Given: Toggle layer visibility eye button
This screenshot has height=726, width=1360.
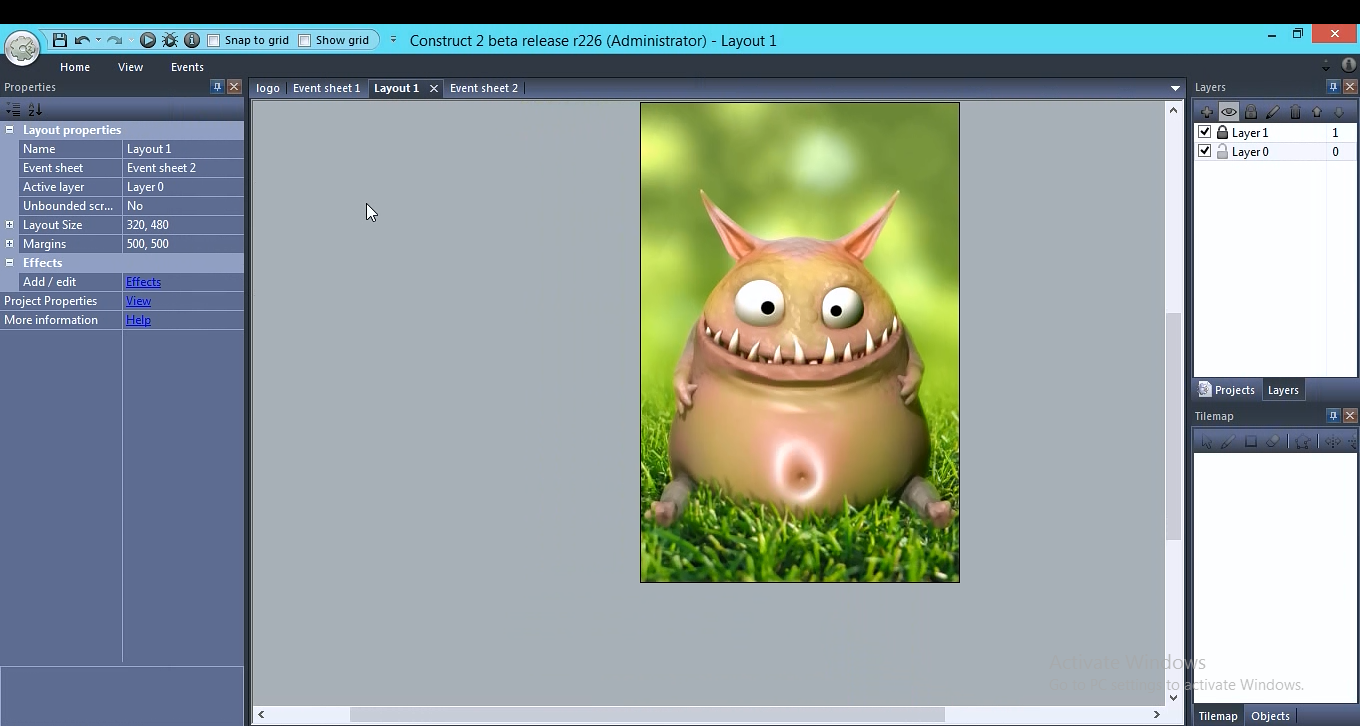Looking at the screenshot, I should 1229,112.
